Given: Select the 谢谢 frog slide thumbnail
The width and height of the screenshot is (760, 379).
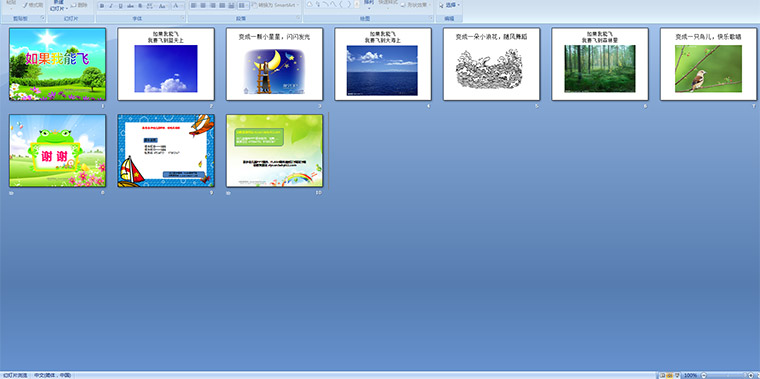Looking at the screenshot, I should pyautogui.click(x=57, y=151).
